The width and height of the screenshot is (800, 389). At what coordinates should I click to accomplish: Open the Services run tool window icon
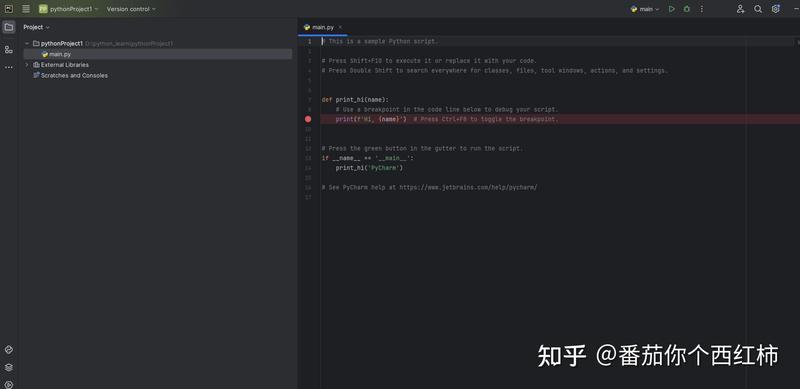[9, 384]
